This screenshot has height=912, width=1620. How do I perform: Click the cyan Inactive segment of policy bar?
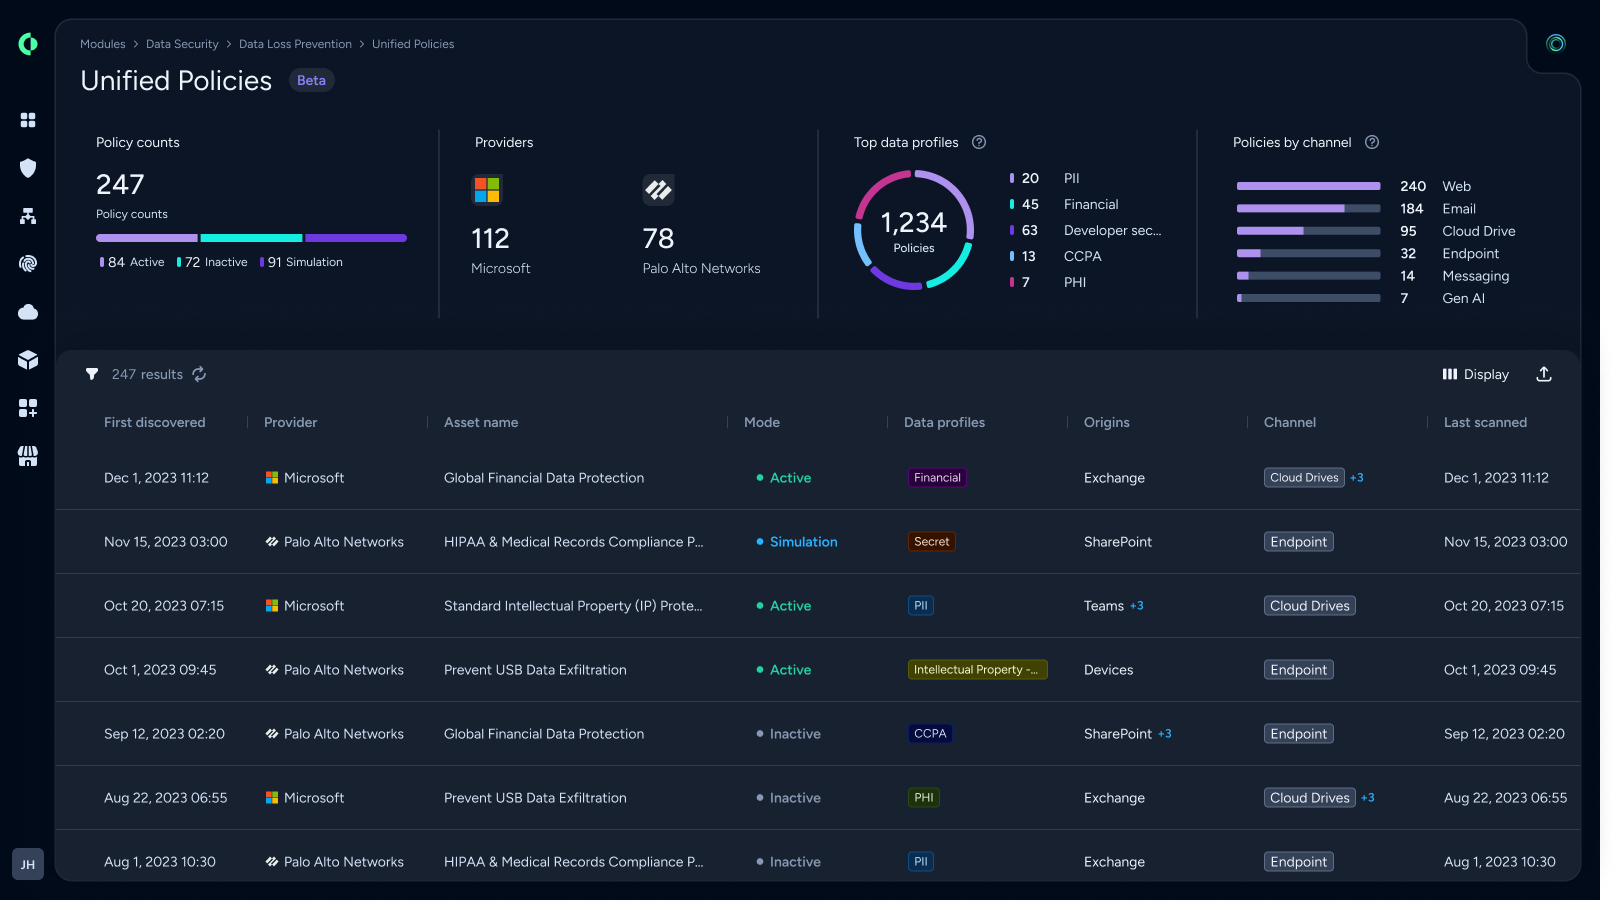[x=254, y=241]
